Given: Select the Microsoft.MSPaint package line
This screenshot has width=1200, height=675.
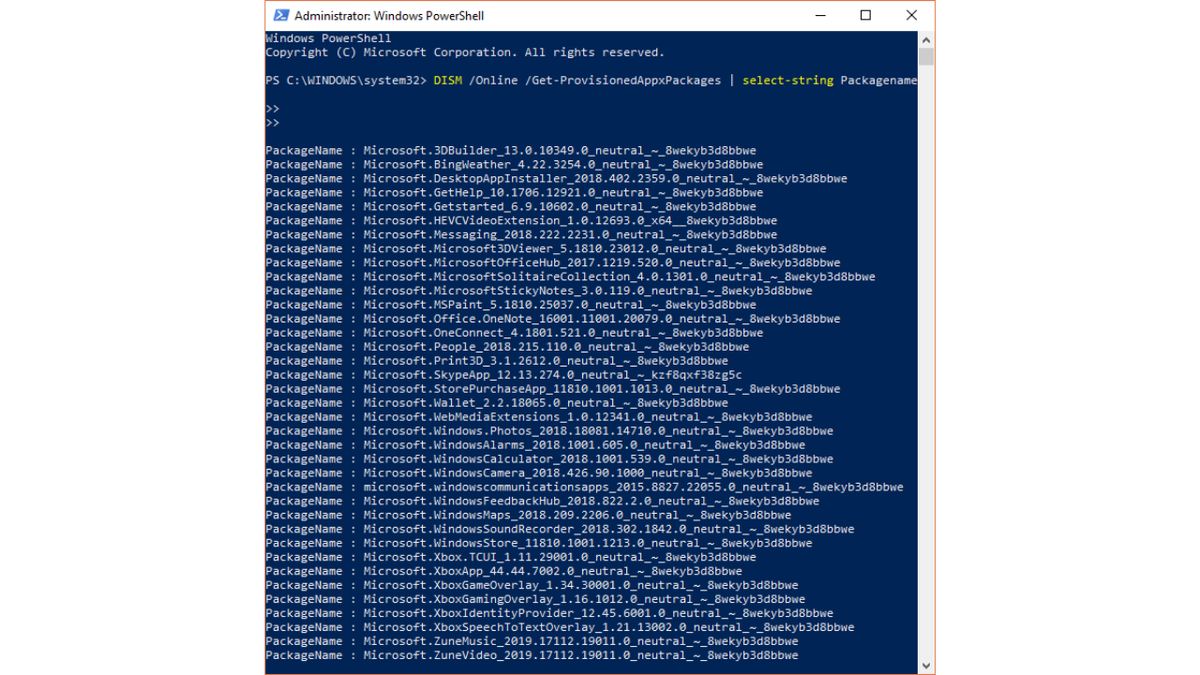Looking at the screenshot, I should tap(511, 304).
